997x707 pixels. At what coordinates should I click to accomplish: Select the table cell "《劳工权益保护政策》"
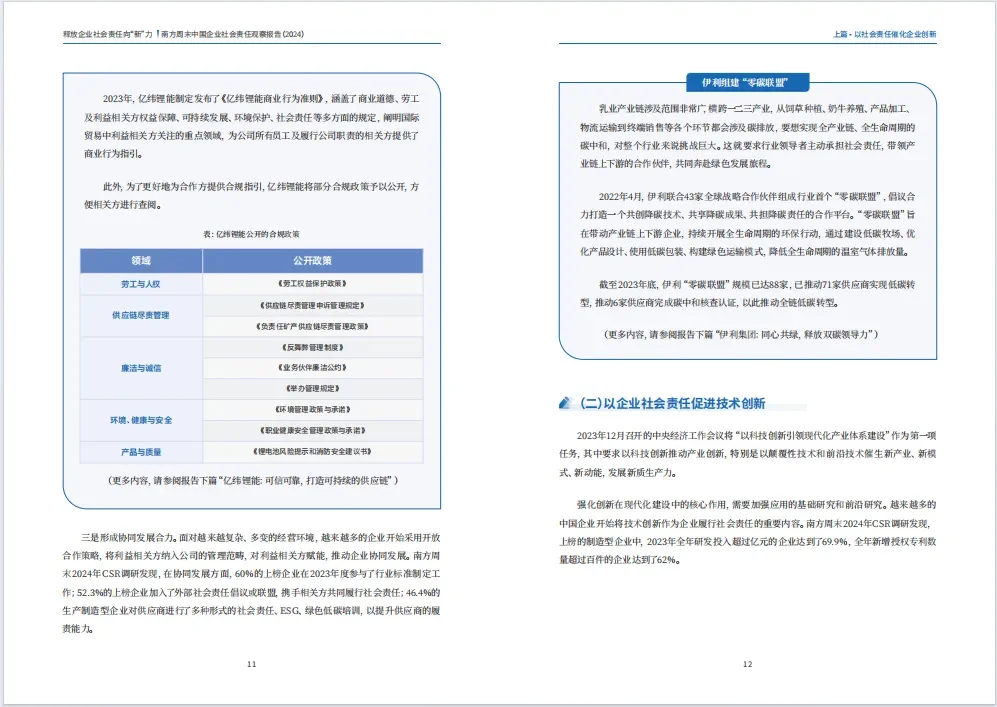pyautogui.click(x=313, y=284)
